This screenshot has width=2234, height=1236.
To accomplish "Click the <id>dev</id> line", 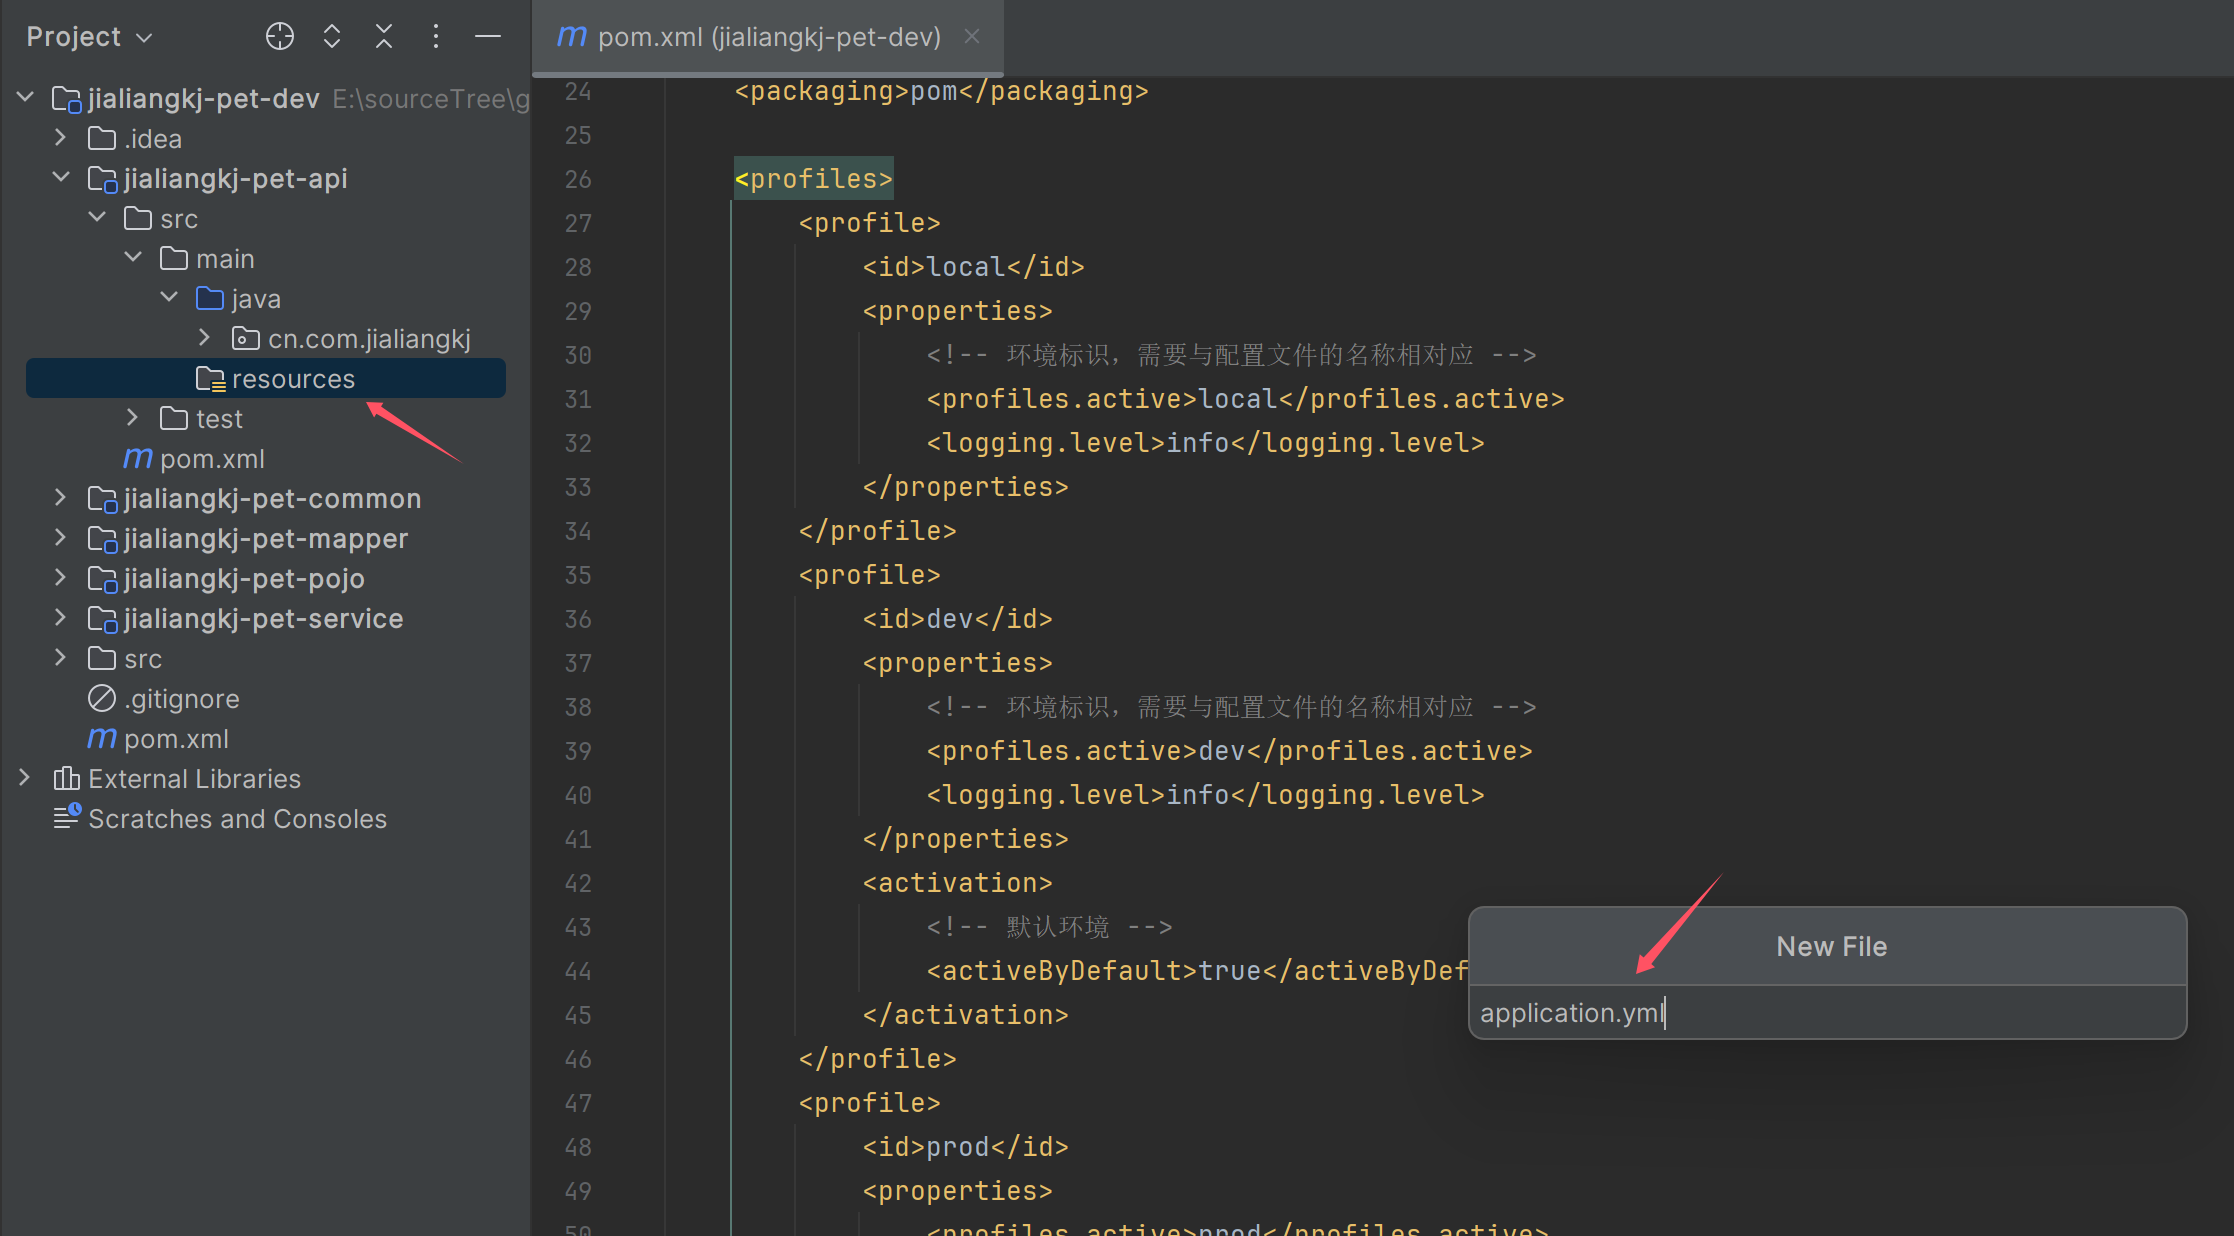I will coord(957,619).
